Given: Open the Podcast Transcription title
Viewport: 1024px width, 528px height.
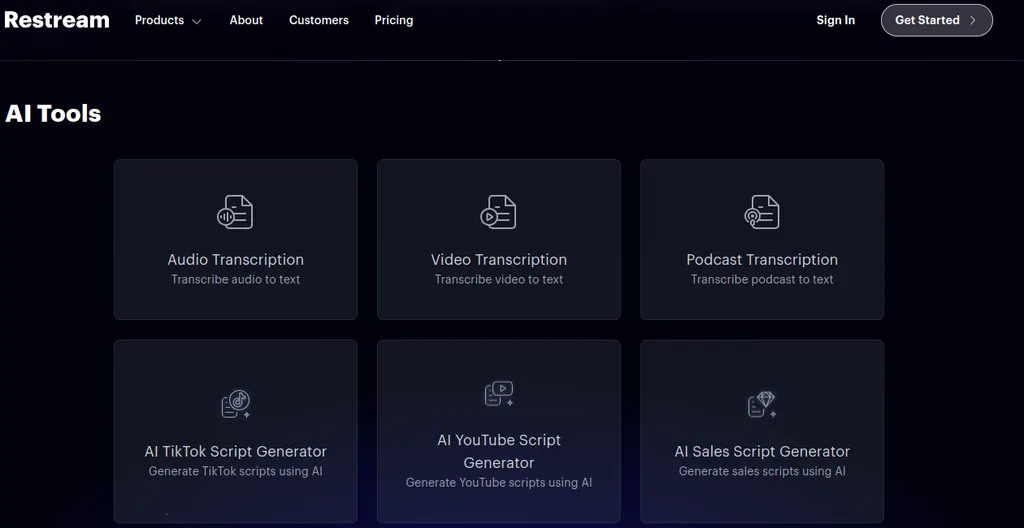Looking at the screenshot, I should [762, 259].
